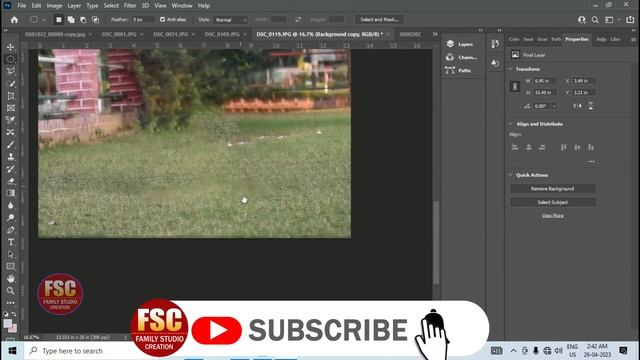Open the Style dropdown set to Normal

(x=231, y=20)
